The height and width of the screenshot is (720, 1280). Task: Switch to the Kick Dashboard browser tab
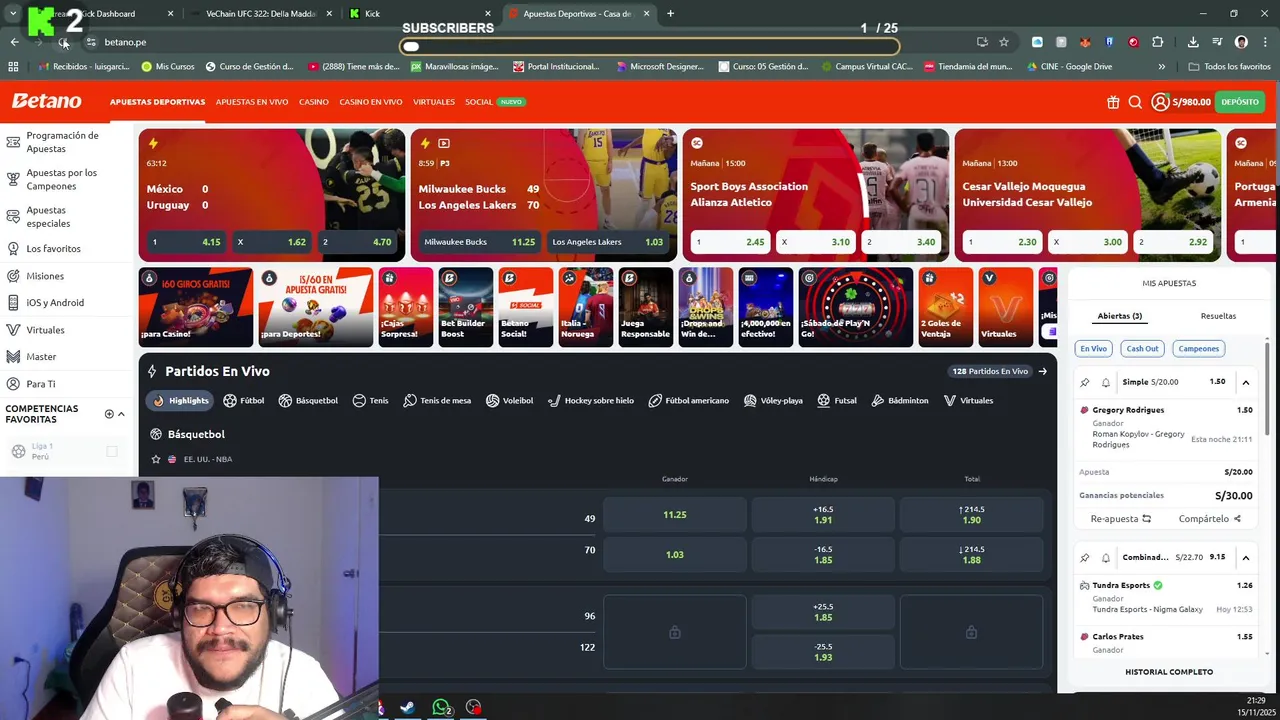coord(105,14)
